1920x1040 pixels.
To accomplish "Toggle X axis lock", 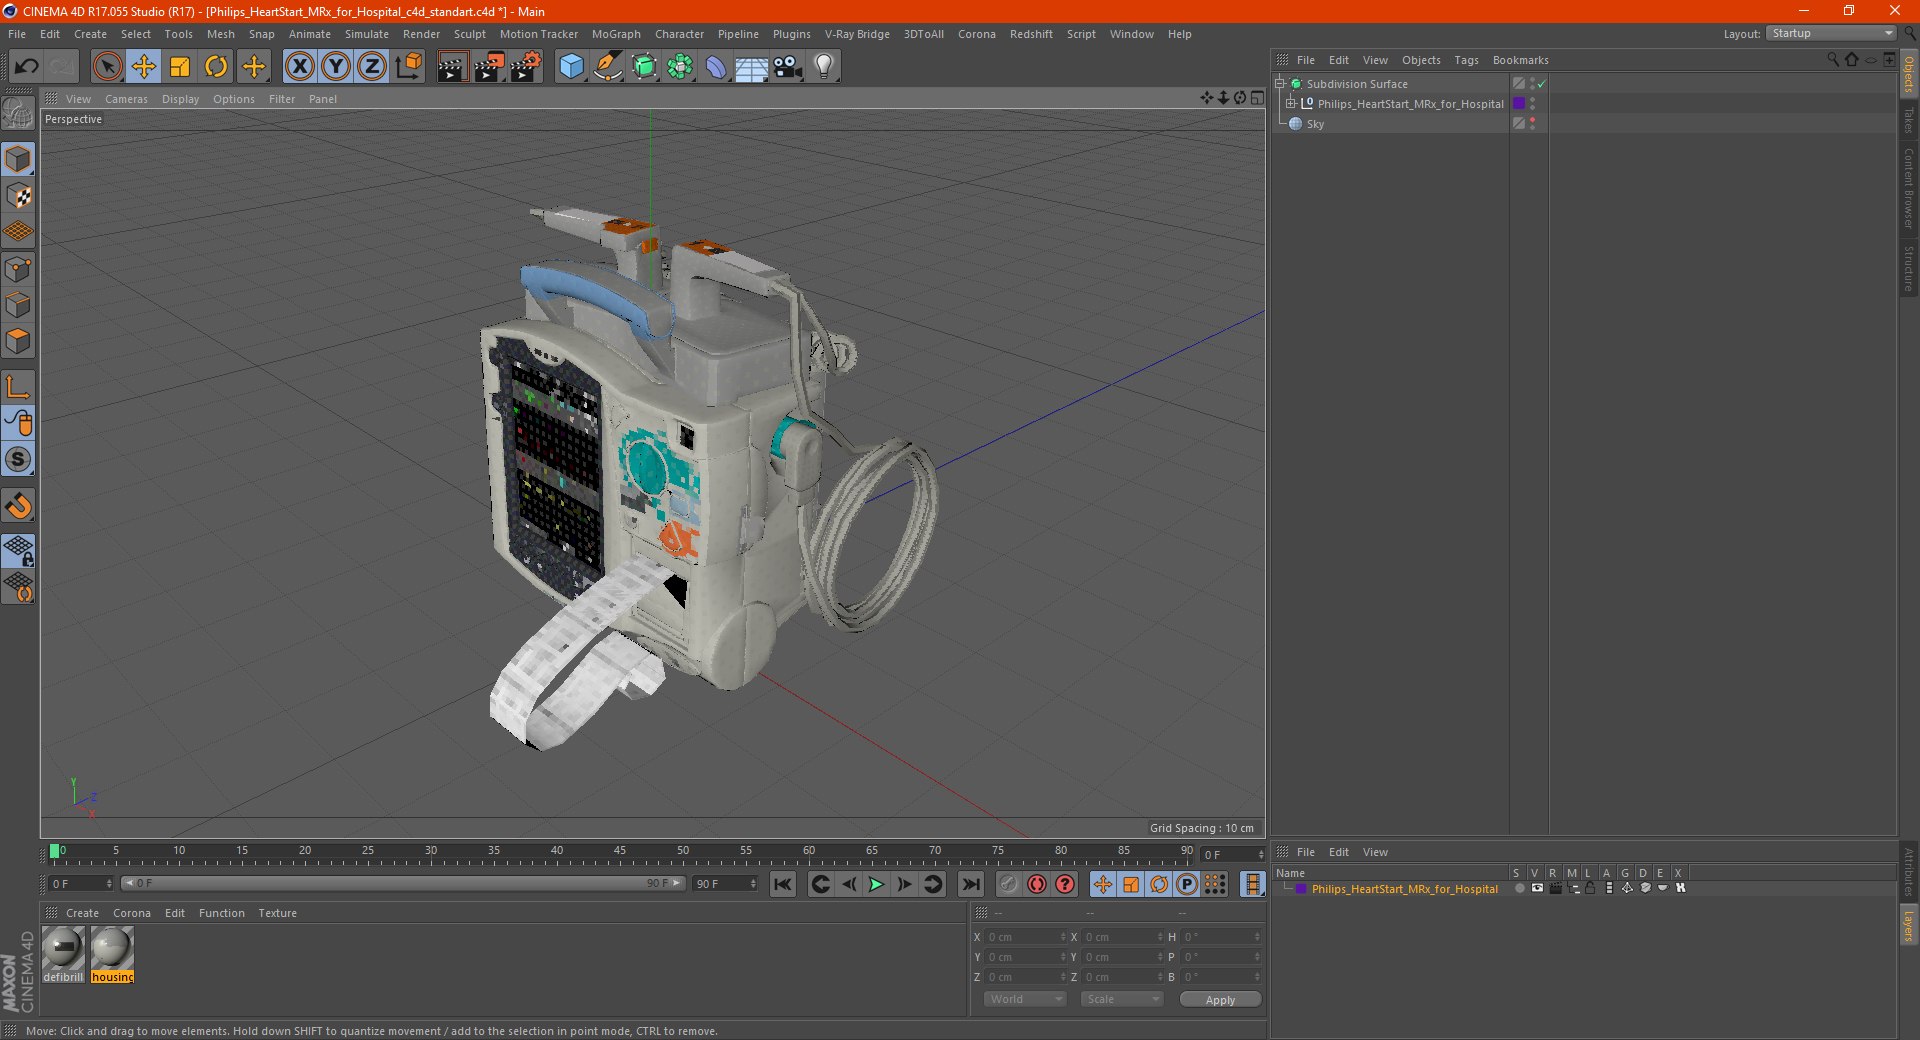I will [299, 67].
